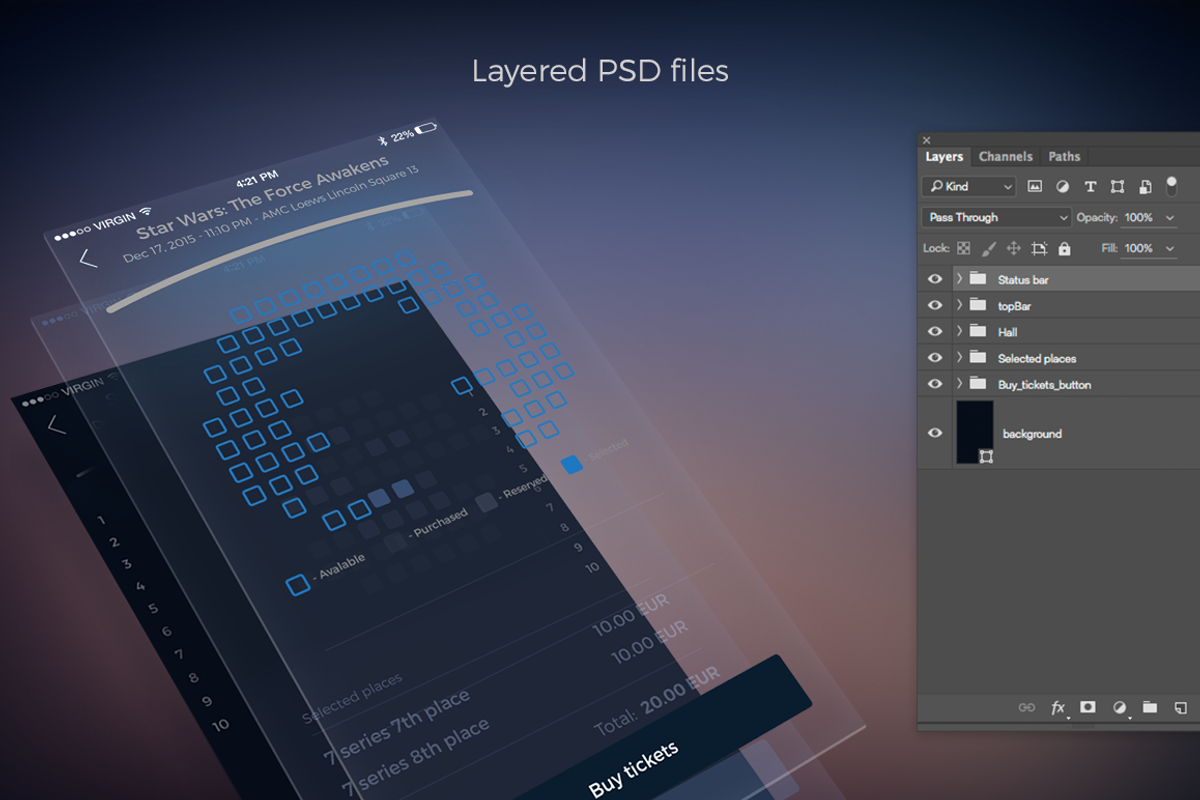Open the Opacity slider arrow
The image size is (1200, 800).
tap(1170, 217)
